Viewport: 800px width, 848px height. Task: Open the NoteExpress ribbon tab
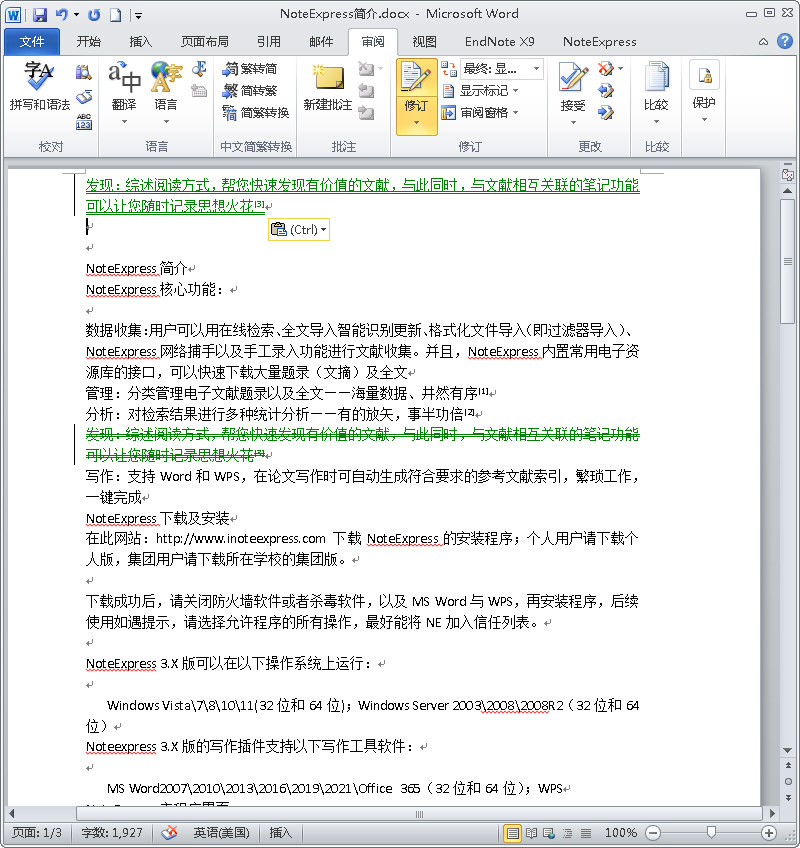[599, 42]
